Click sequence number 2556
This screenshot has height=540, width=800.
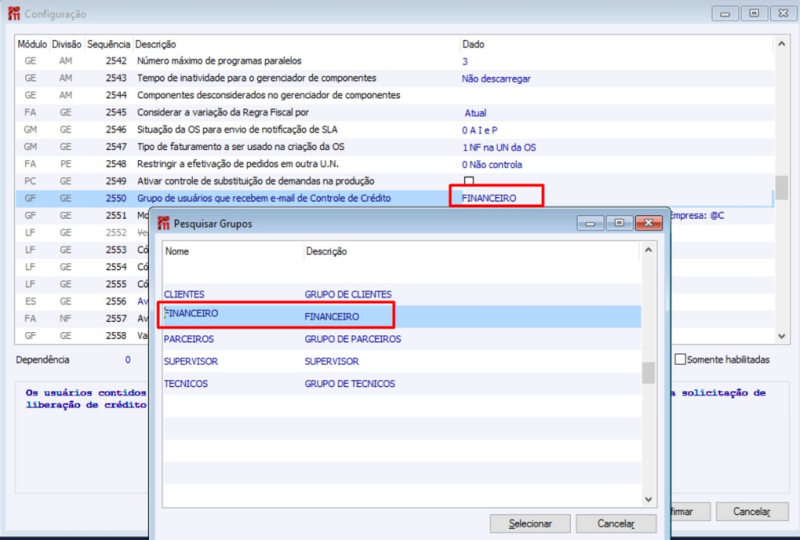coord(116,301)
